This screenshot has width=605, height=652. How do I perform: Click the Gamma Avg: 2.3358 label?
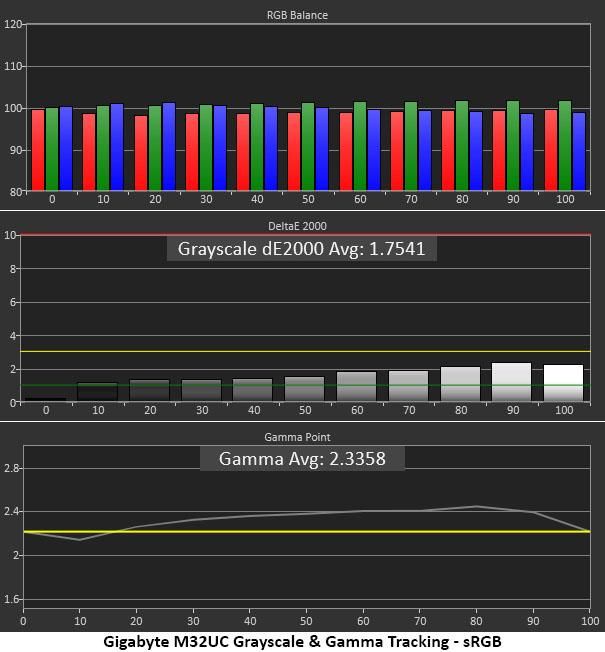tap(302, 459)
